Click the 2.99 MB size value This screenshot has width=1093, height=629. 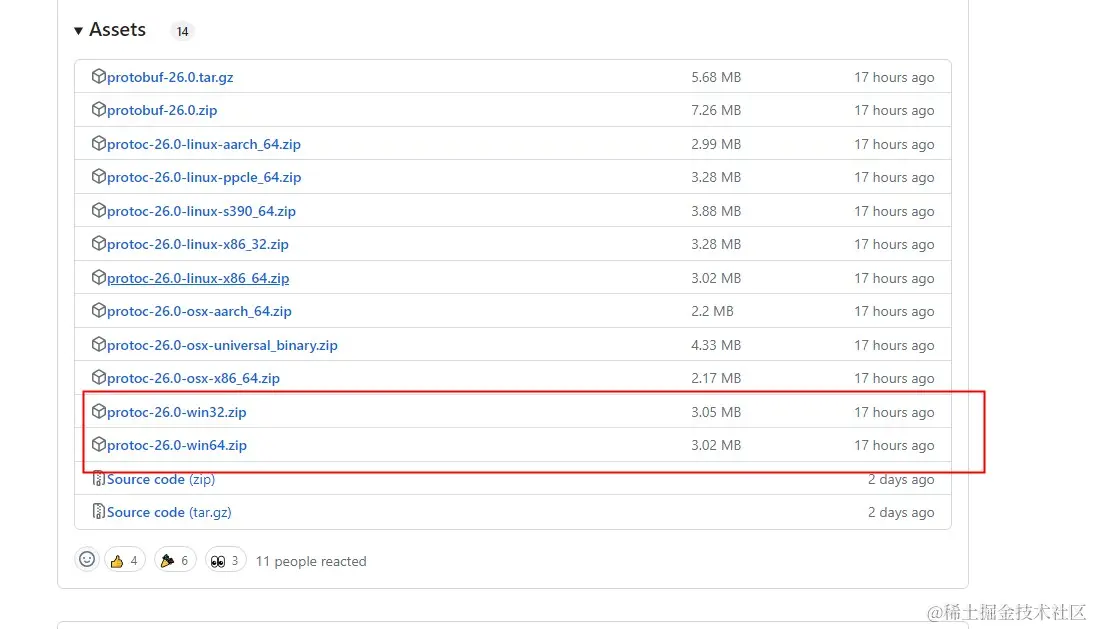716,144
